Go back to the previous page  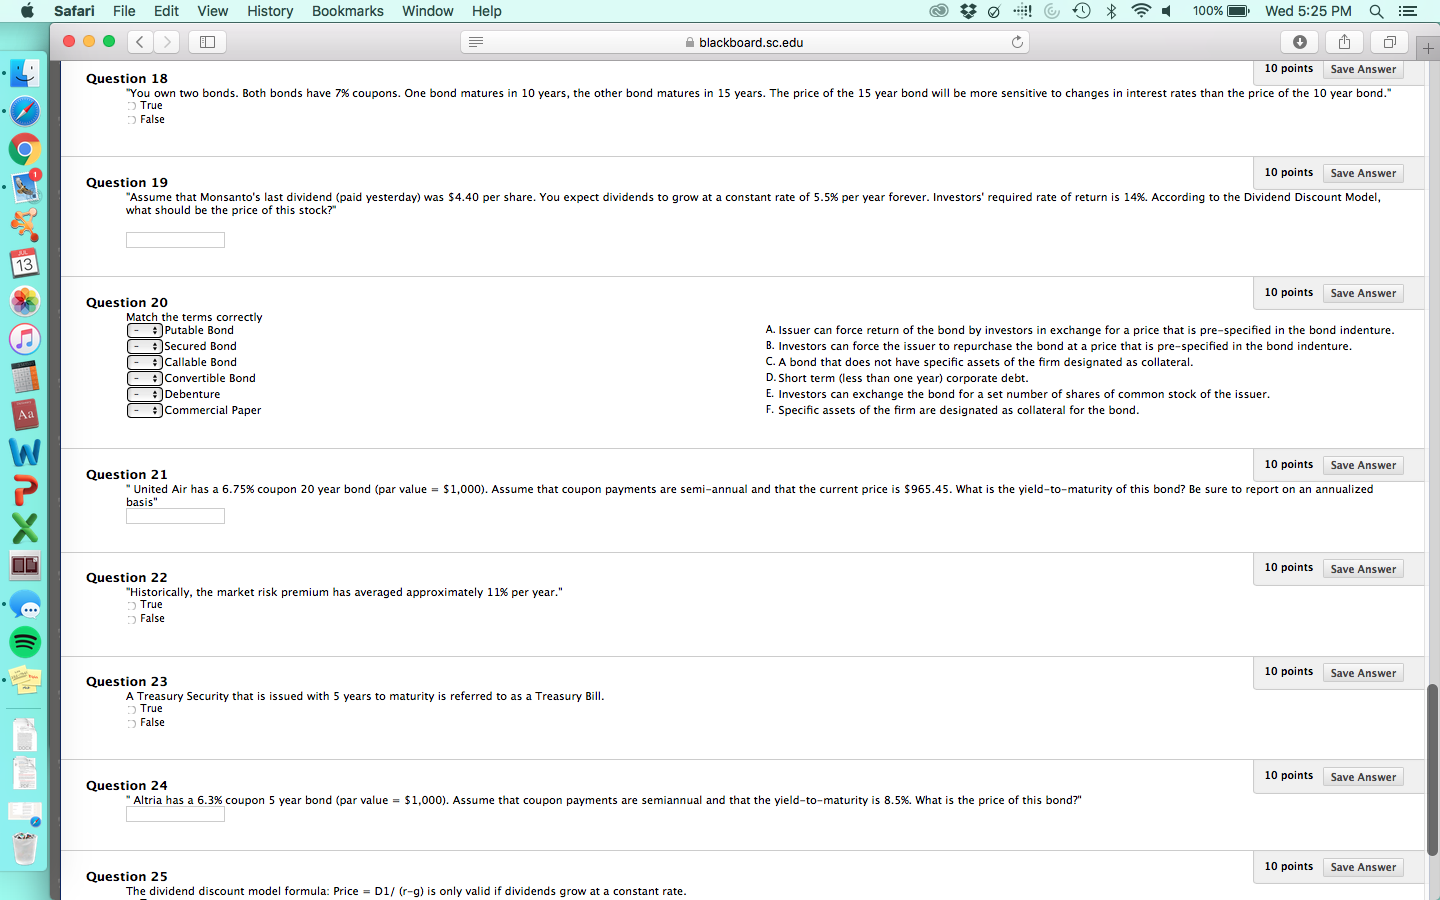pyautogui.click(x=141, y=42)
